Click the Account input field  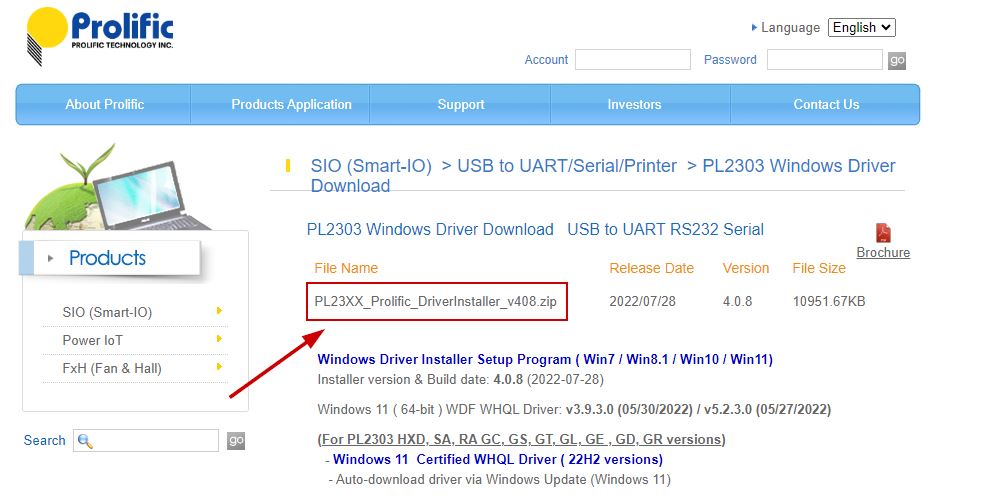tap(633, 60)
